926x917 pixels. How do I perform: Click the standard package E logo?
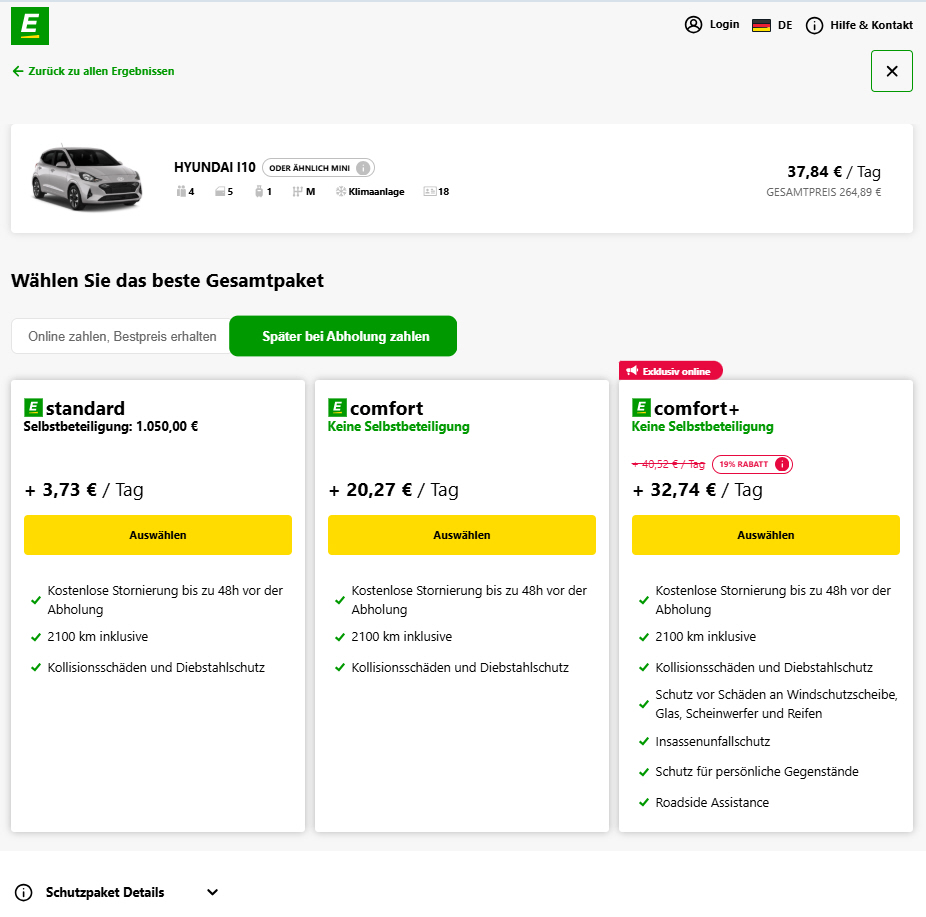point(34,407)
